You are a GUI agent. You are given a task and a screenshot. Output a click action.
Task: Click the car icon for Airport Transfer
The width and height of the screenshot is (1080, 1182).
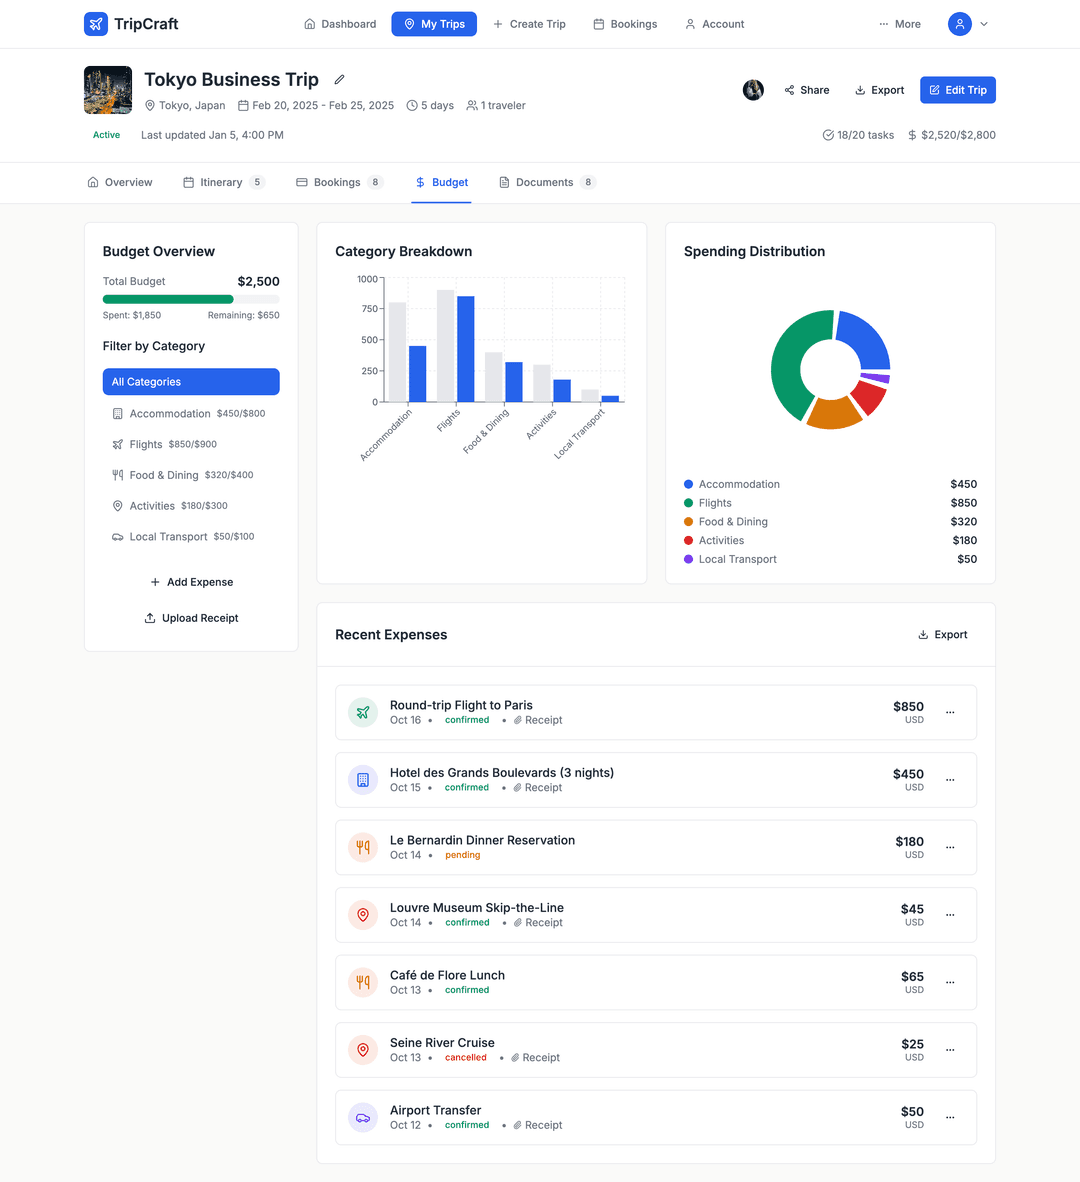(x=363, y=1118)
